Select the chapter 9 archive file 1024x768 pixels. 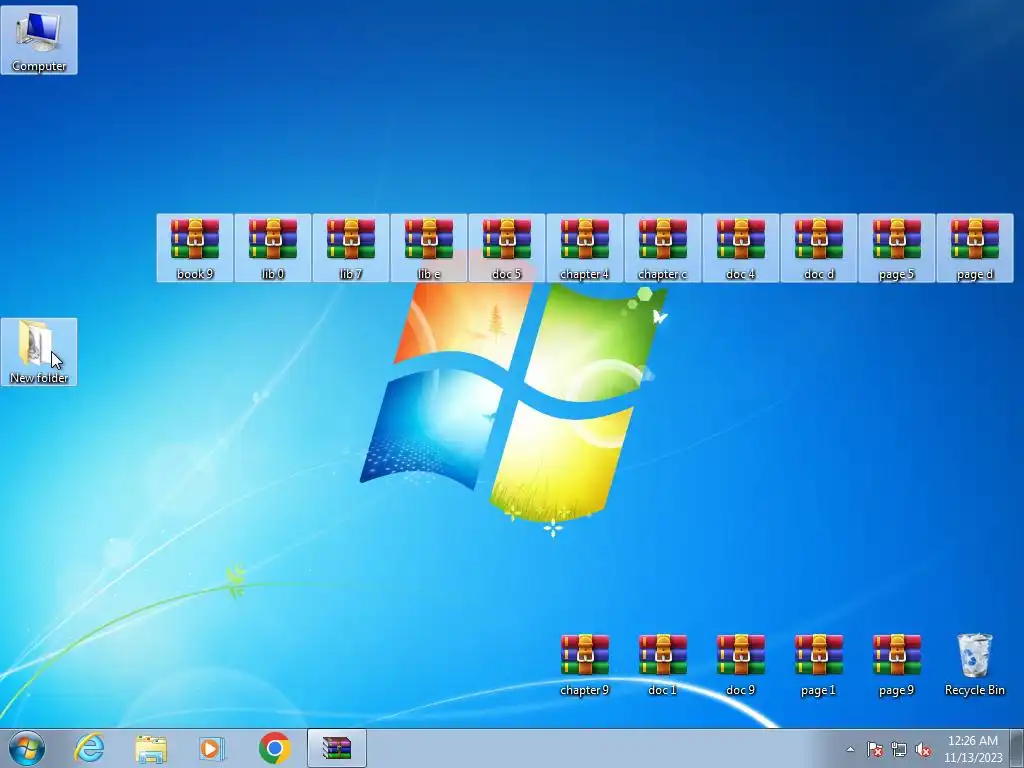[584, 664]
